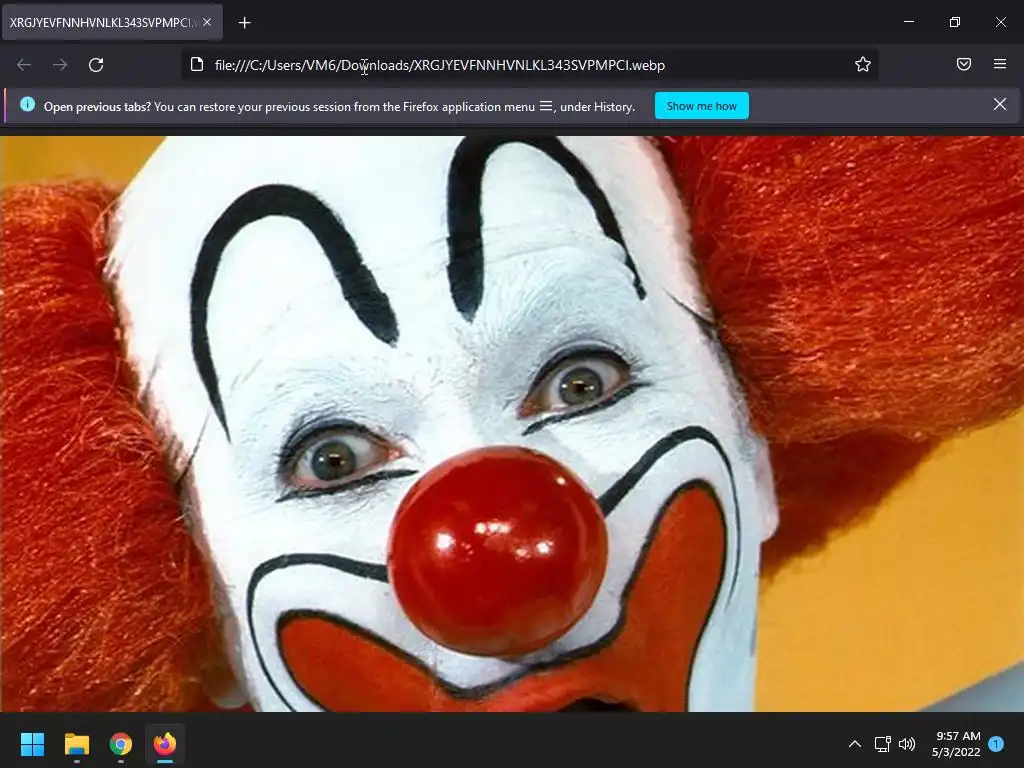The height and width of the screenshot is (768, 1024).
Task: Dismiss the restore session notification bar
Action: [999, 104]
